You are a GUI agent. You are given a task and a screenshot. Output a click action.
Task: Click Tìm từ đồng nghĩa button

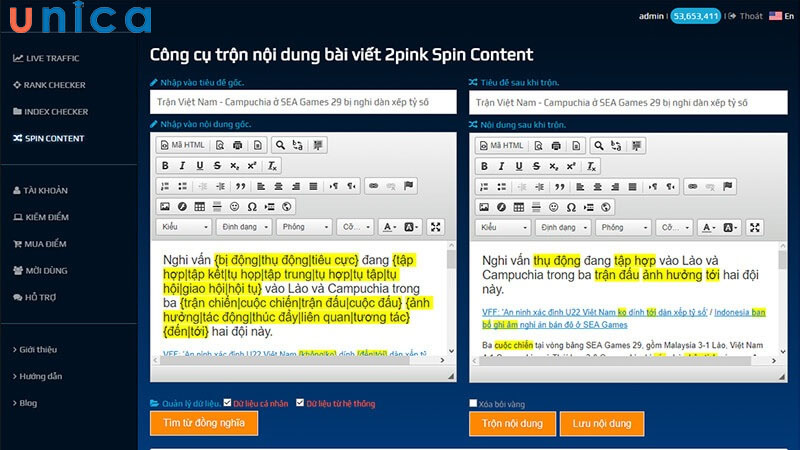click(x=204, y=423)
